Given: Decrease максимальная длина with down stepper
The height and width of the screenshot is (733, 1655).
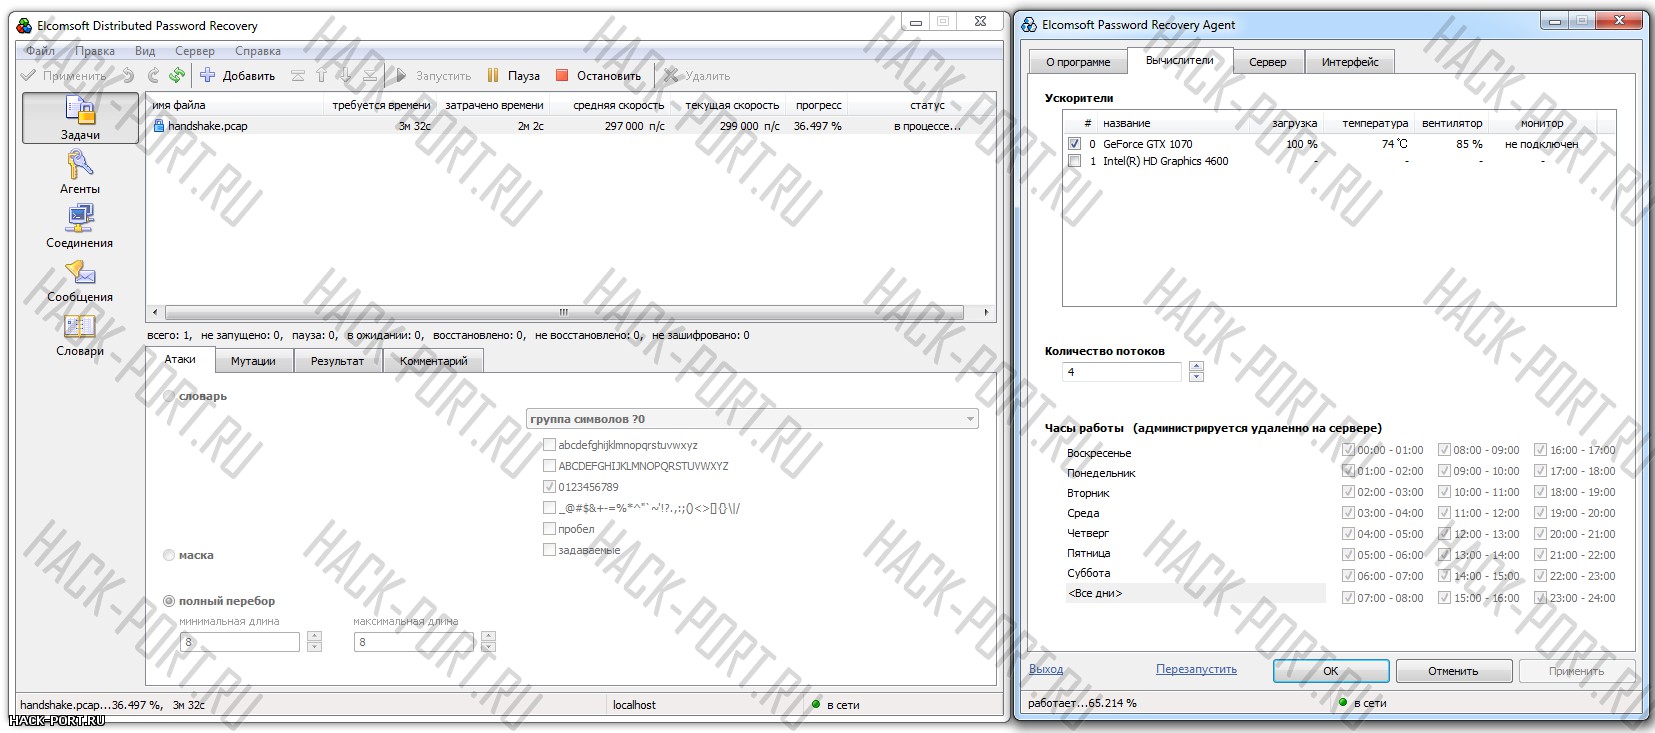Looking at the screenshot, I should click(x=488, y=647).
